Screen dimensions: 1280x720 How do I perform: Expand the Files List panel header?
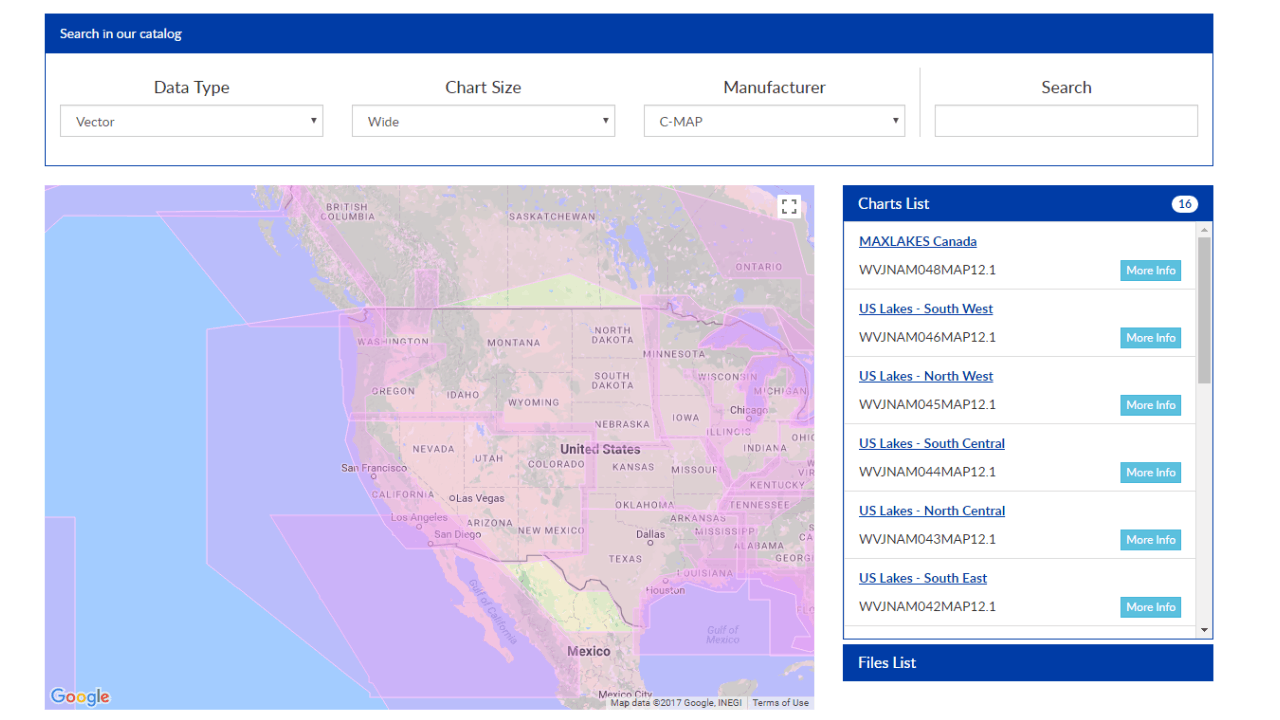1027,662
